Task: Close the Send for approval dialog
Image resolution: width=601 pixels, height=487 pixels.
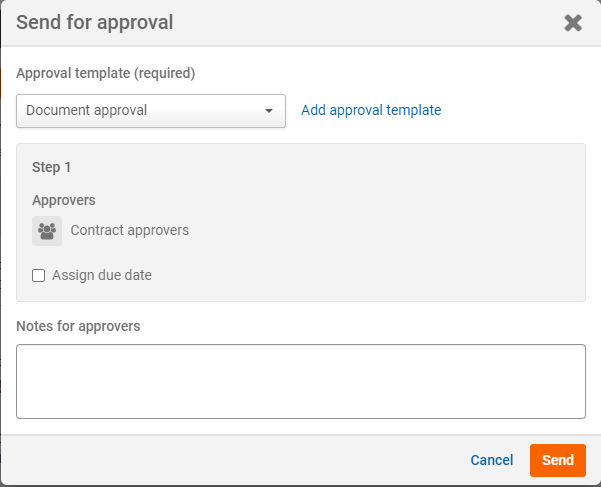Action: [573, 23]
